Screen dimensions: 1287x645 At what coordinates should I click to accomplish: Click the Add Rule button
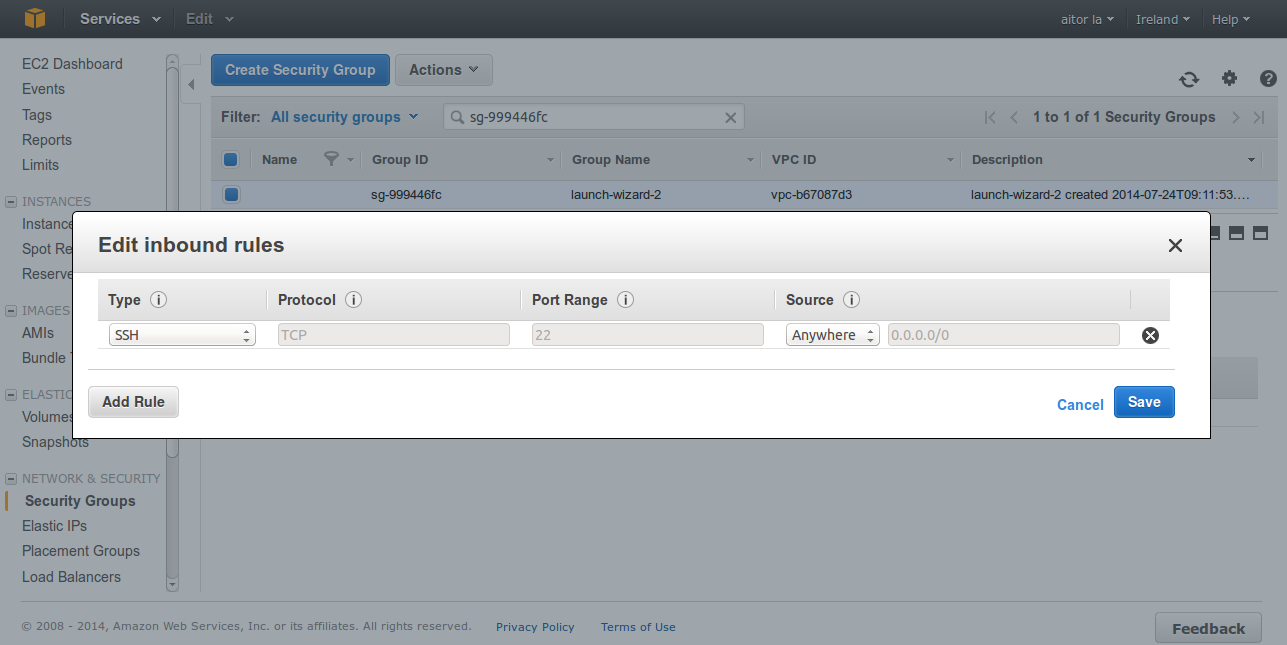point(133,402)
